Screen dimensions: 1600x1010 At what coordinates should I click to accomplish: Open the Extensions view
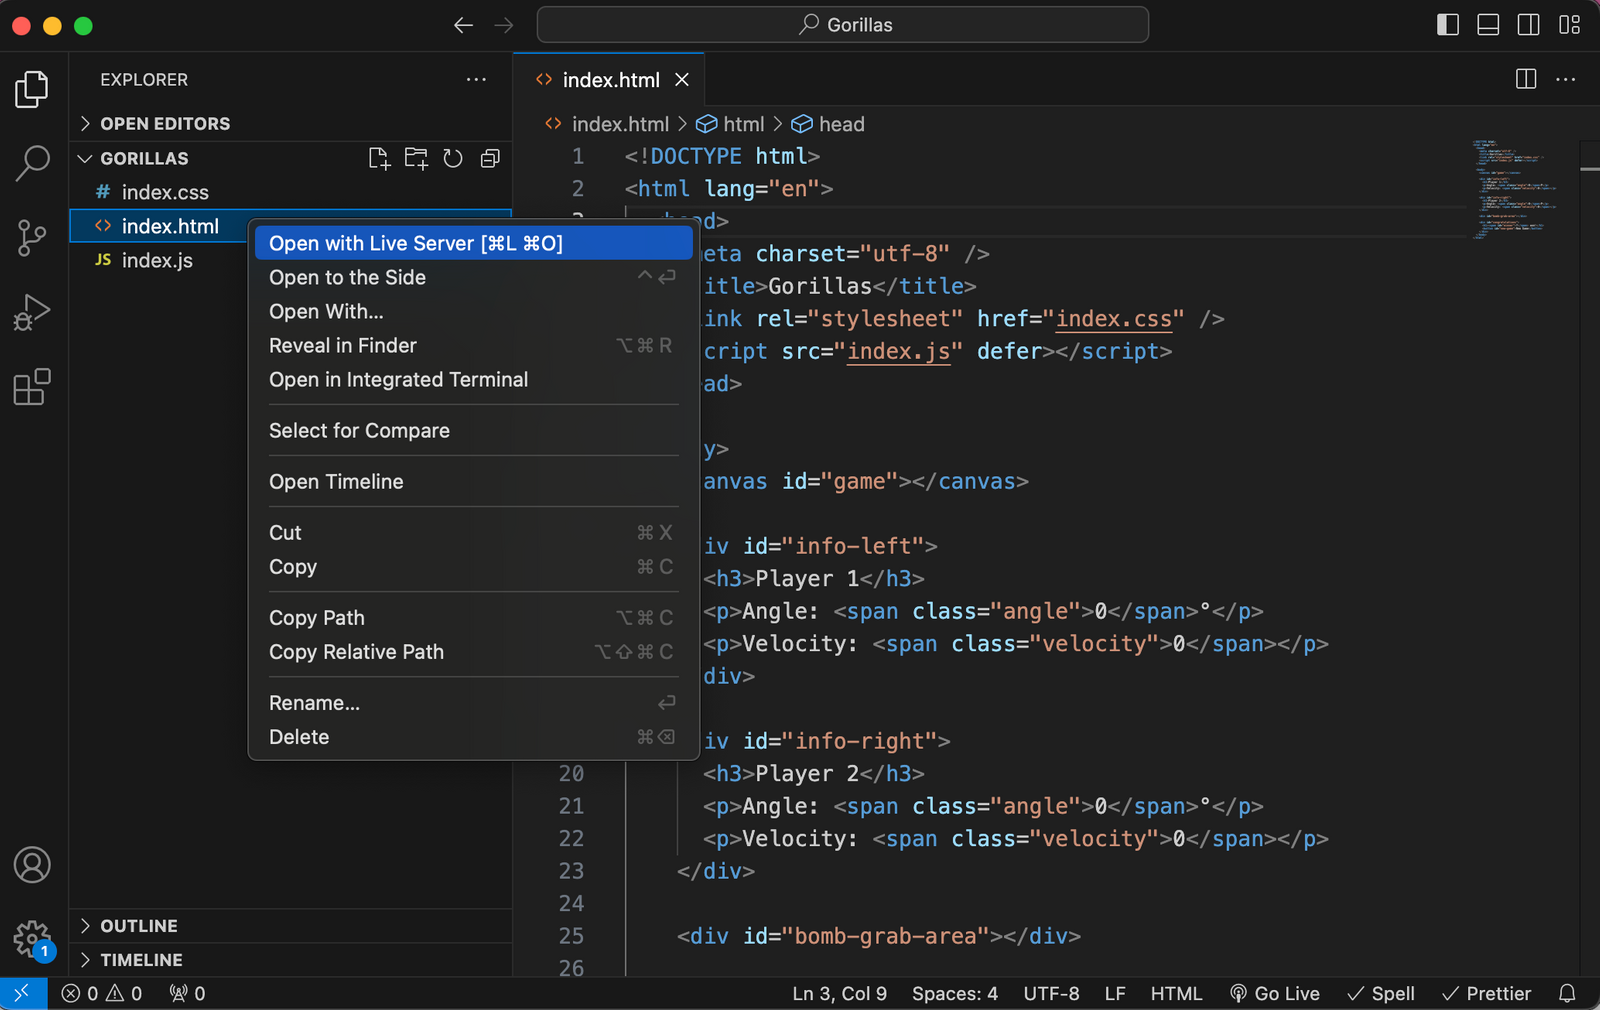32,387
